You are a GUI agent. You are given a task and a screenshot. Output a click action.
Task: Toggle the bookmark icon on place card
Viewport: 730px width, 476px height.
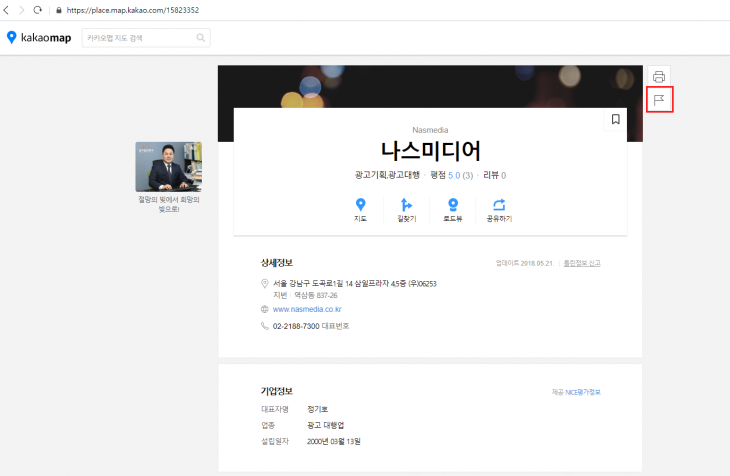point(615,120)
